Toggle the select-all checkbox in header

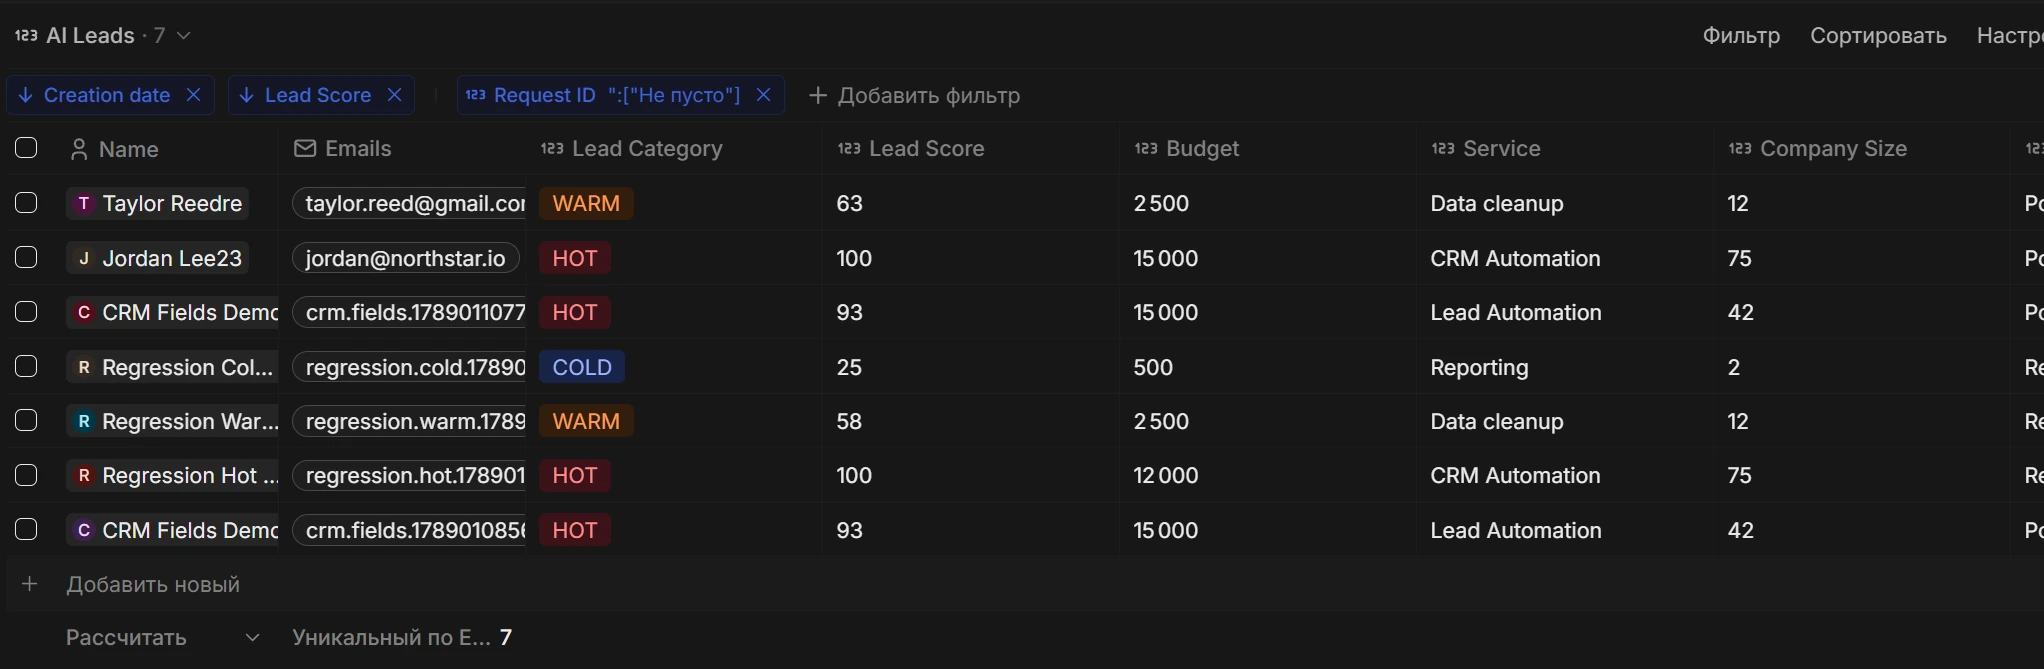point(27,149)
